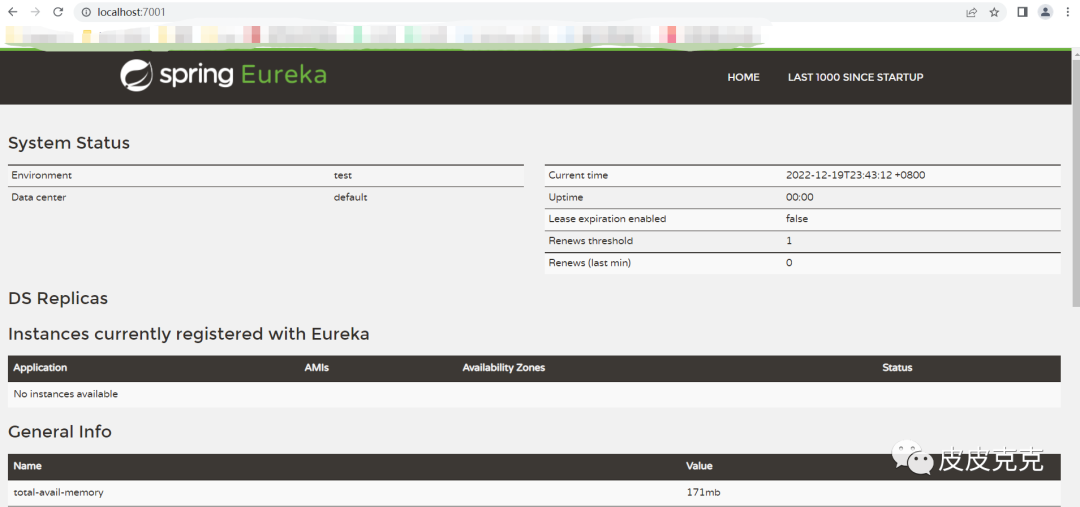The height and width of the screenshot is (507, 1080).
Task: Select the Data center label
Action: coord(39,198)
